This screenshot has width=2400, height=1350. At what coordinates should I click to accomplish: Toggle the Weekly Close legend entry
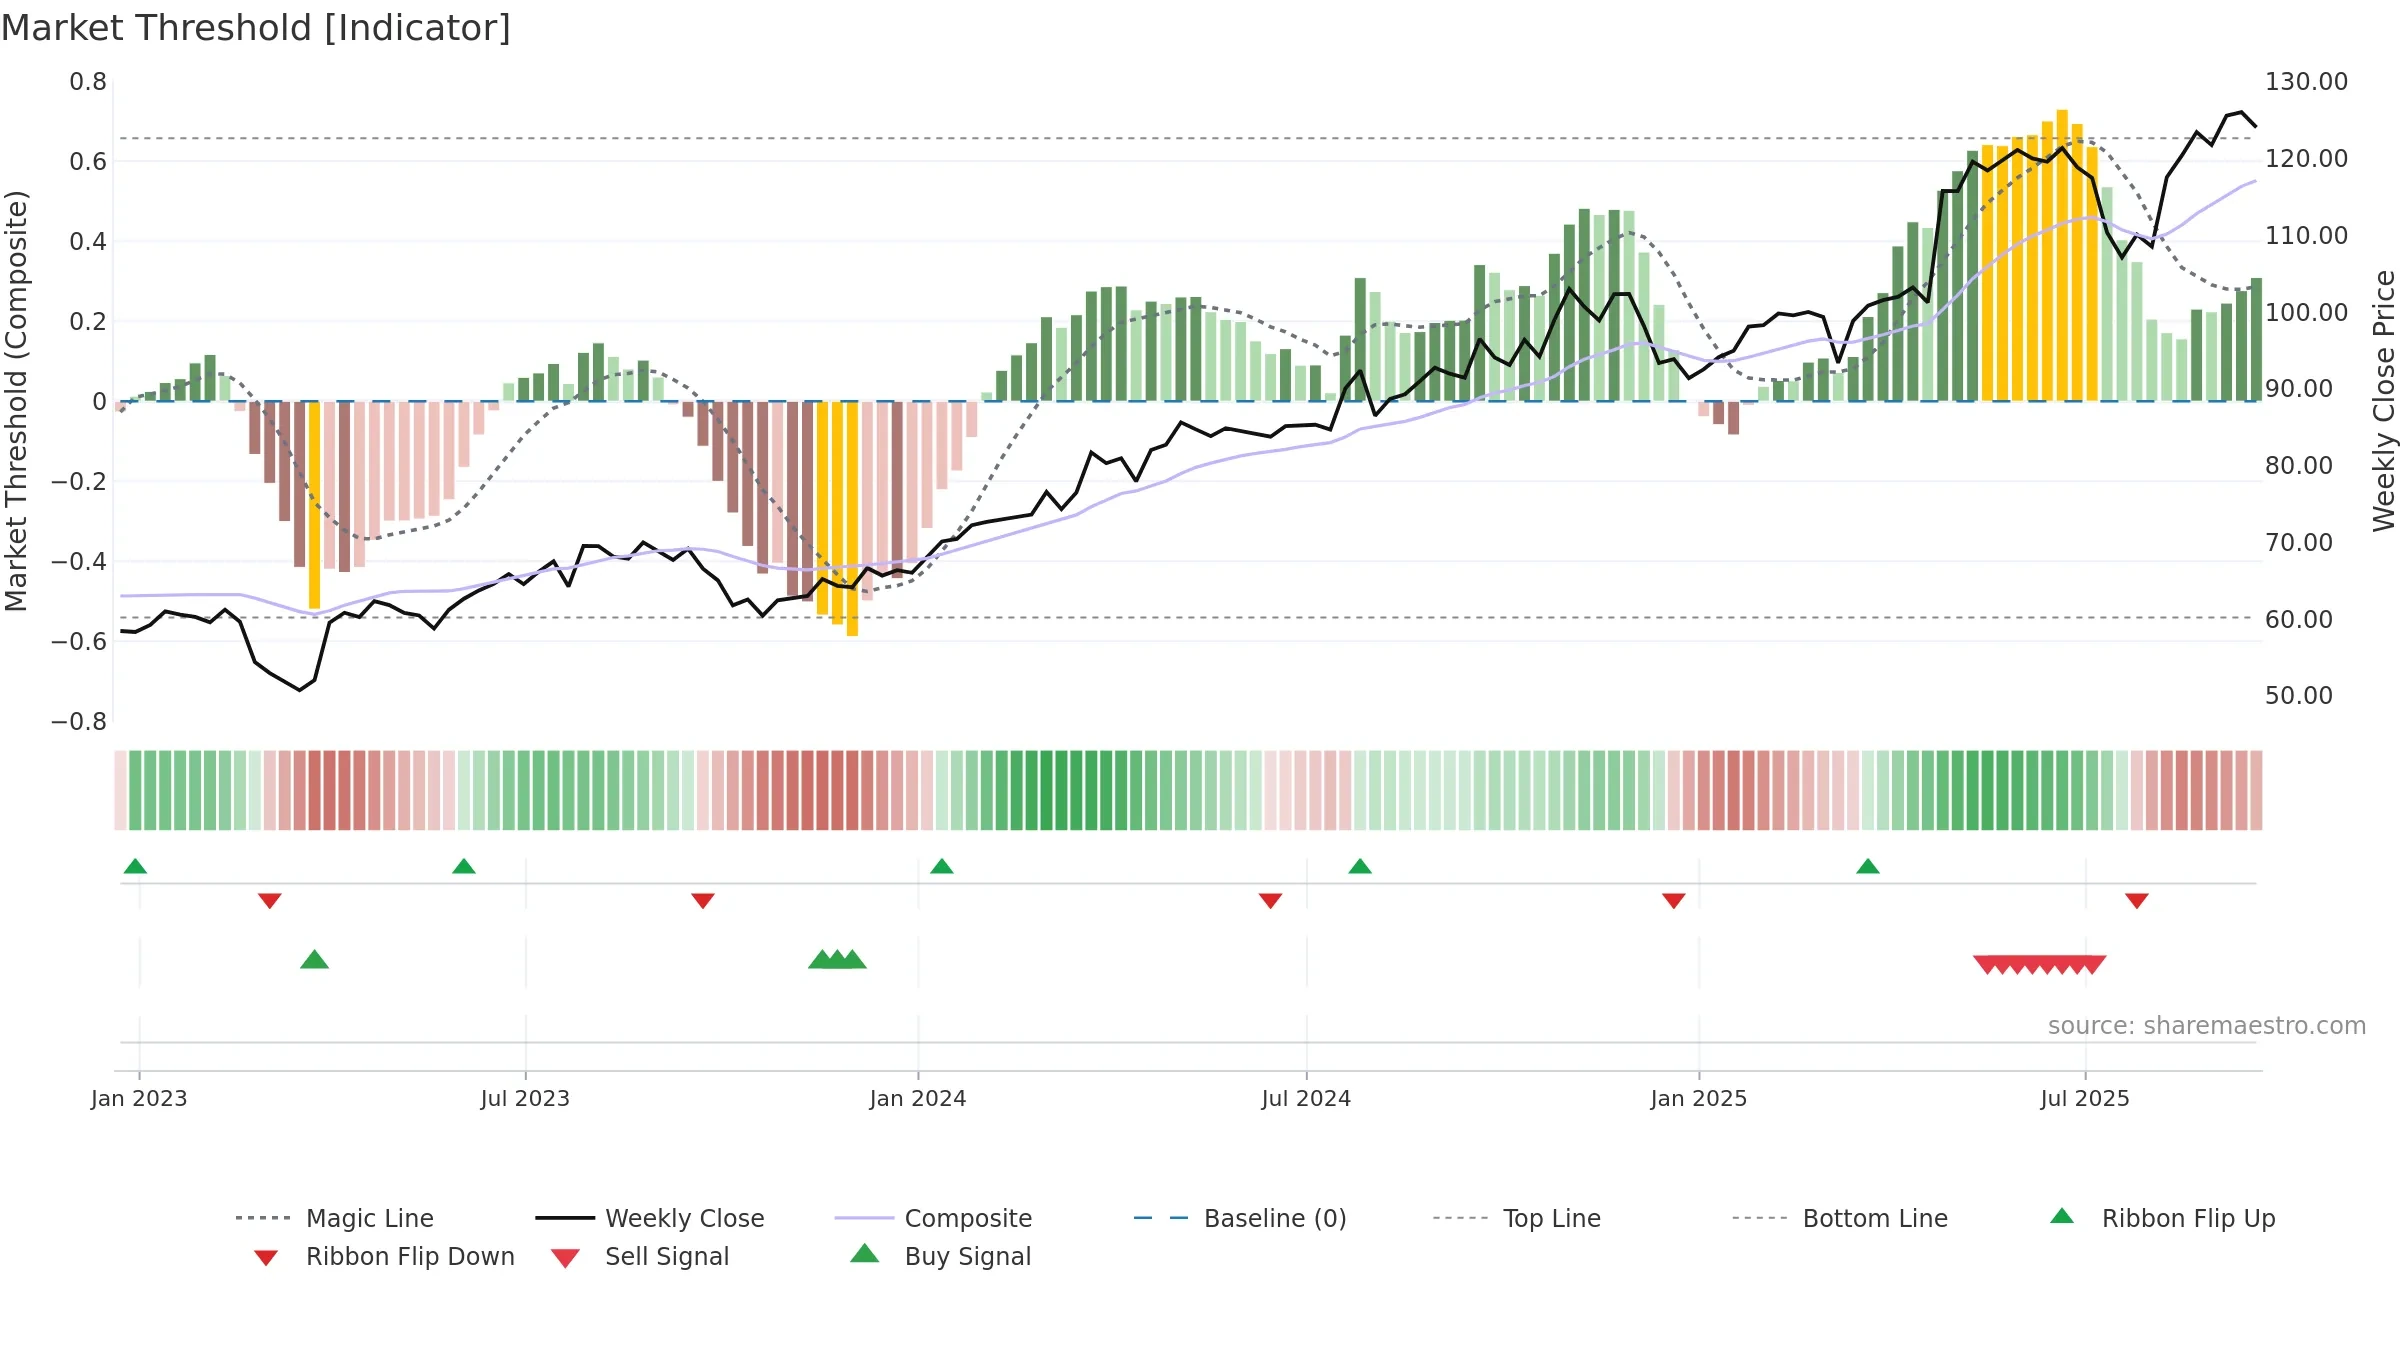pos(650,1218)
